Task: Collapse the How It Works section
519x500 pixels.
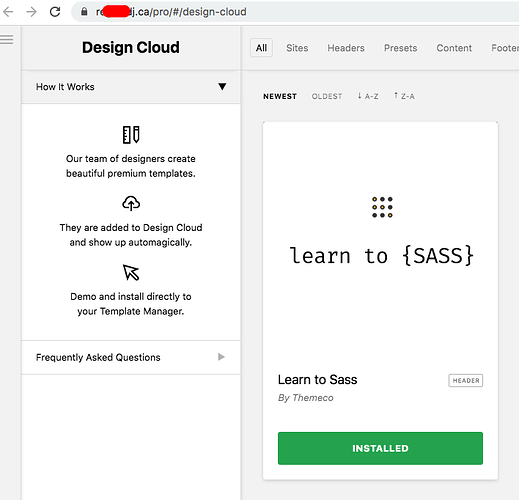Action: 131,87
